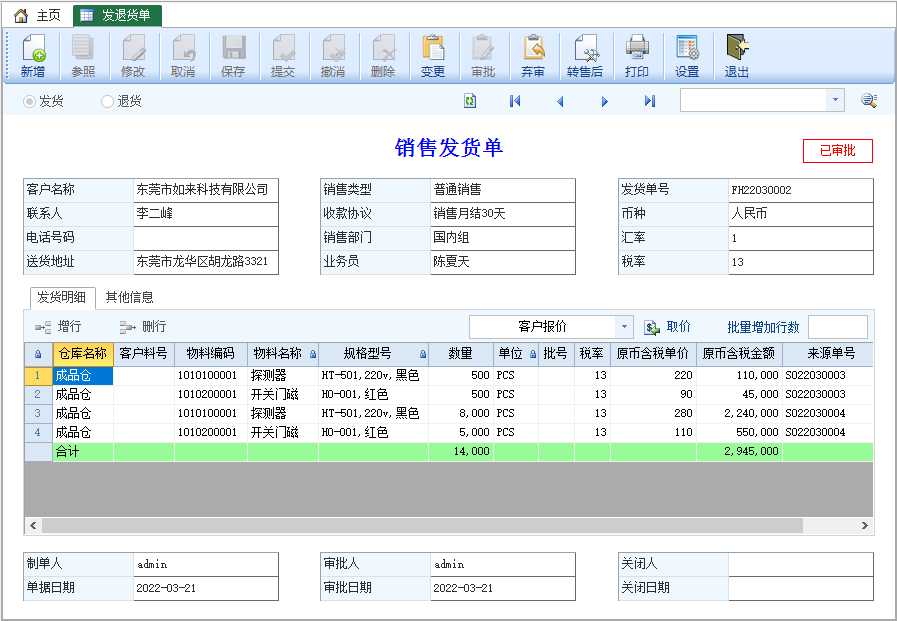Click the 原币含税单价 column header
The height and width of the screenshot is (621, 897).
pos(653,354)
